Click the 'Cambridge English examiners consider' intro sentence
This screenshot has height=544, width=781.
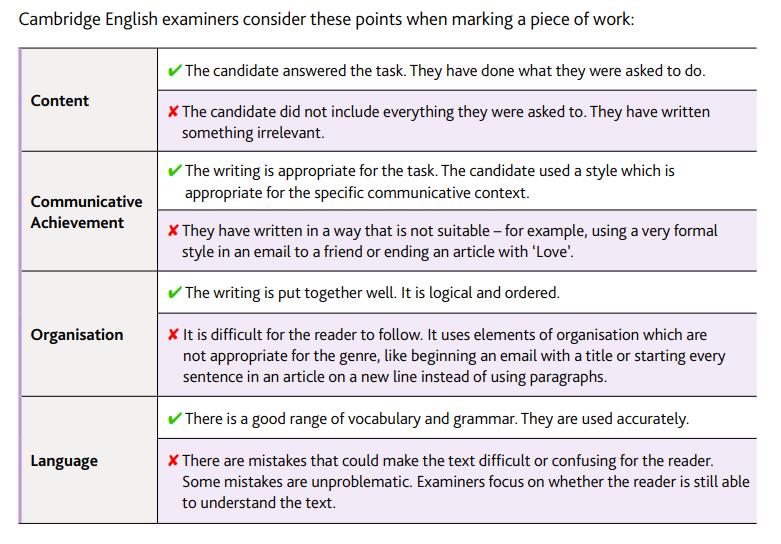coord(326,20)
